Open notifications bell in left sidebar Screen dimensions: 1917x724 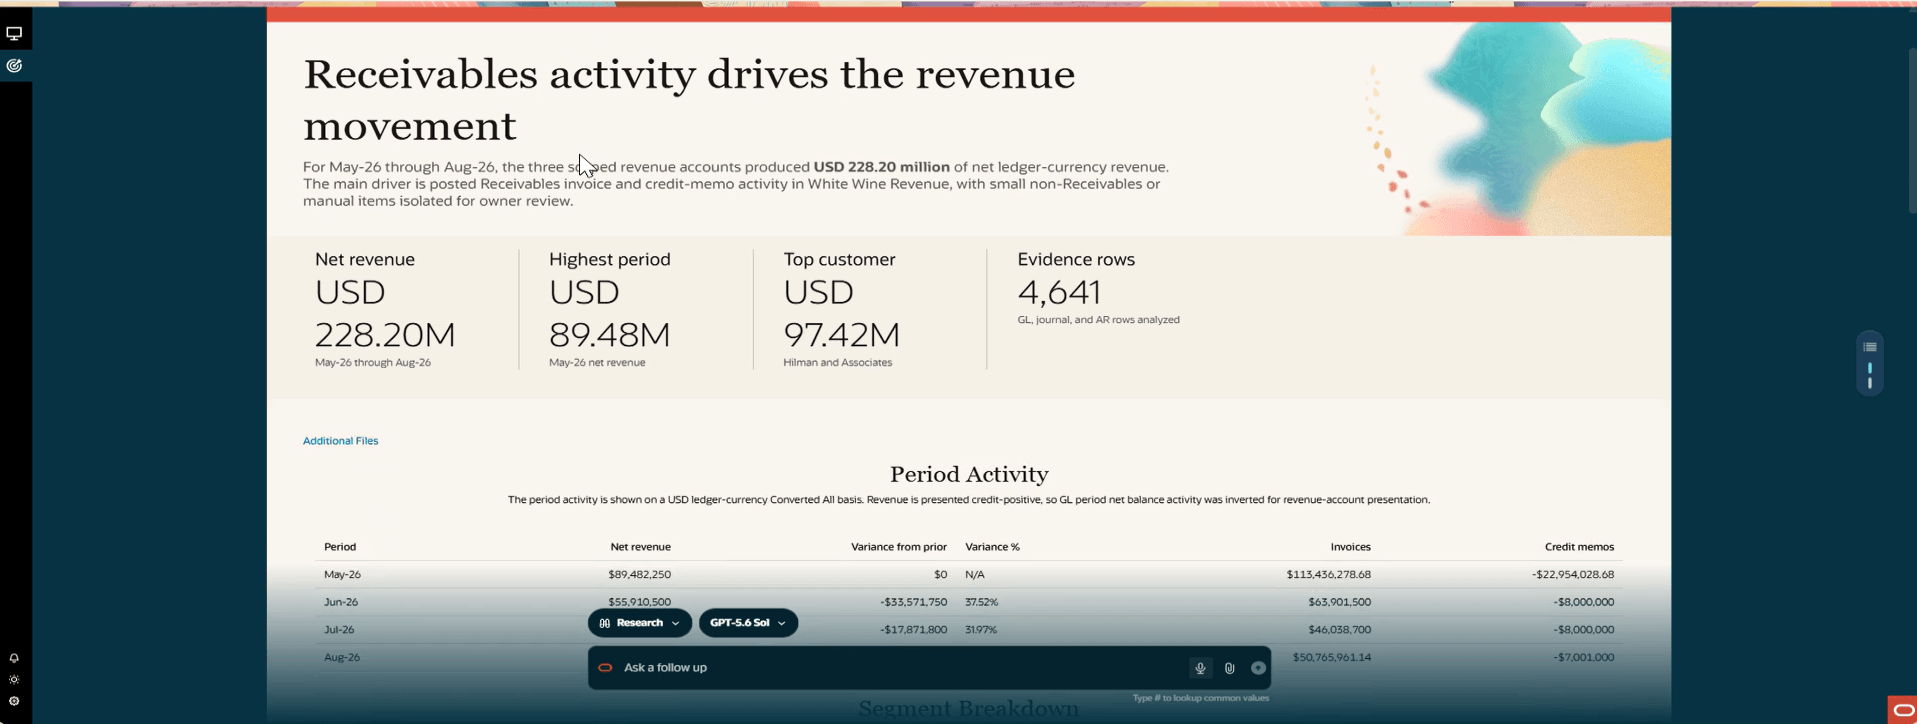14,658
